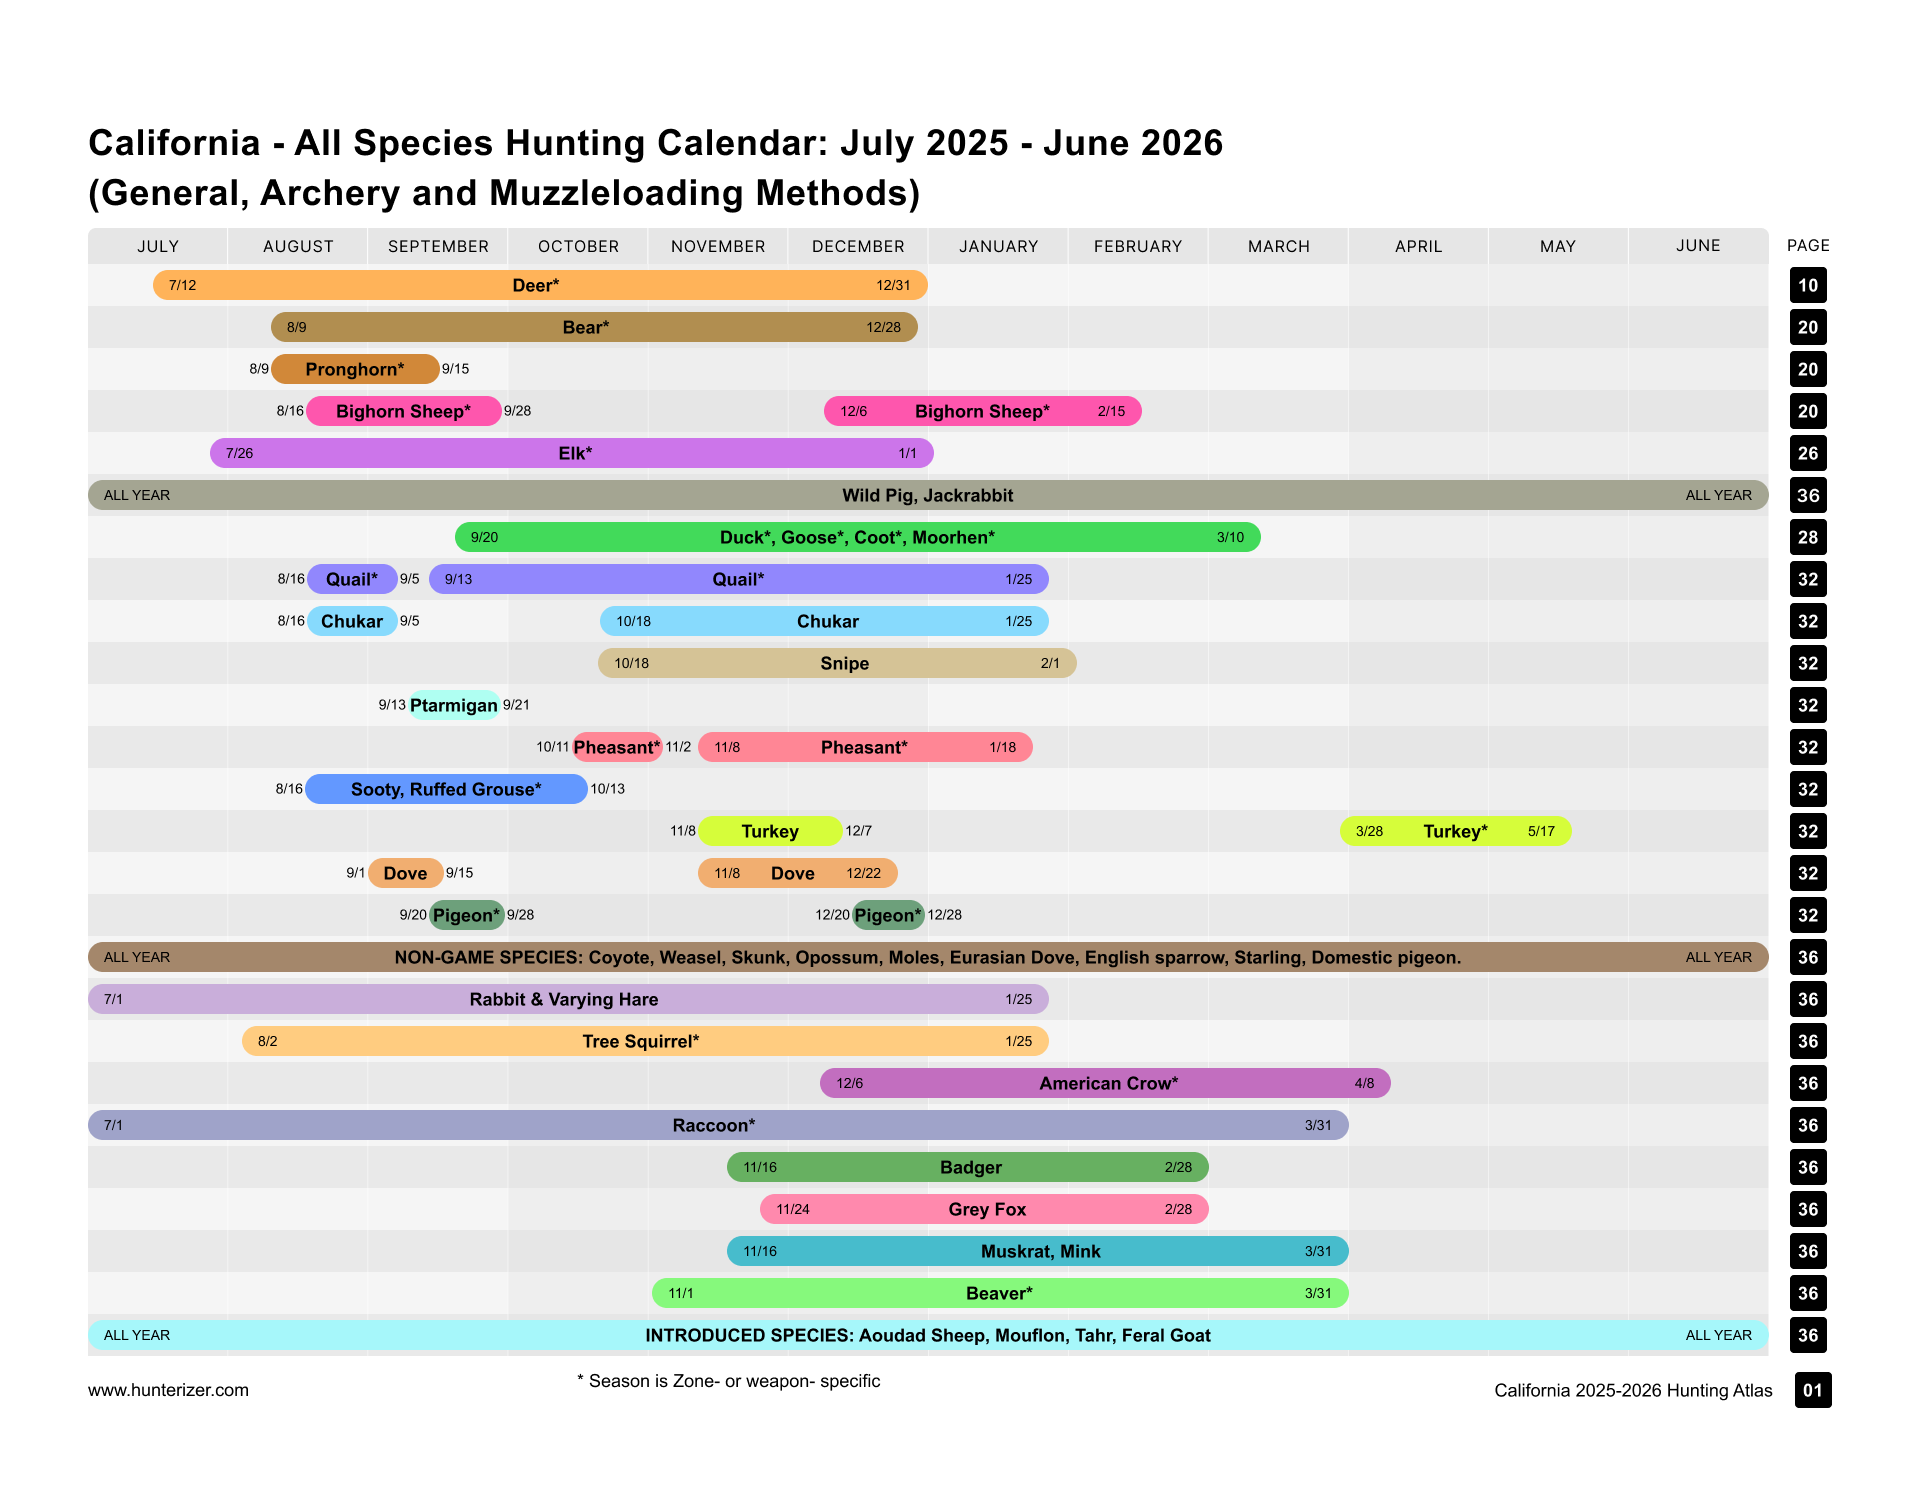Click the Pigeon* bar starting 12/20
Viewport: 1920px width, 1486px height.
point(888,915)
